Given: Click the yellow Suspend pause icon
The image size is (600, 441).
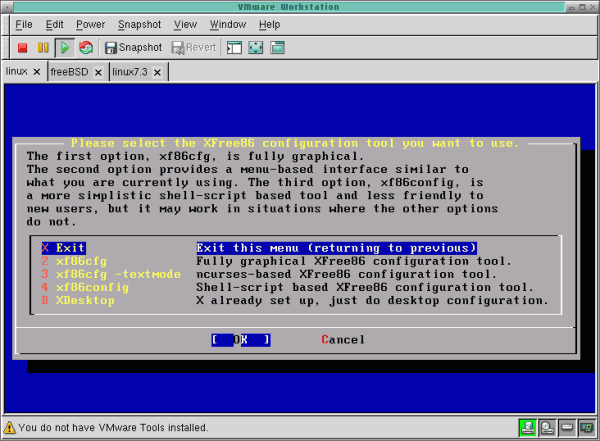Looking at the screenshot, I should (43, 48).
